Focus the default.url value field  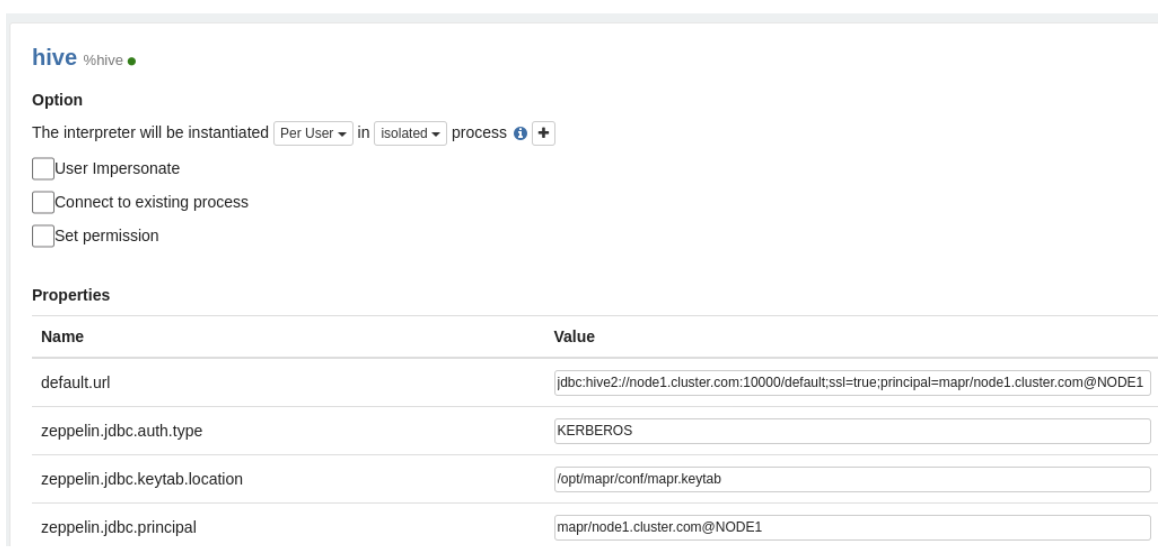851,383
